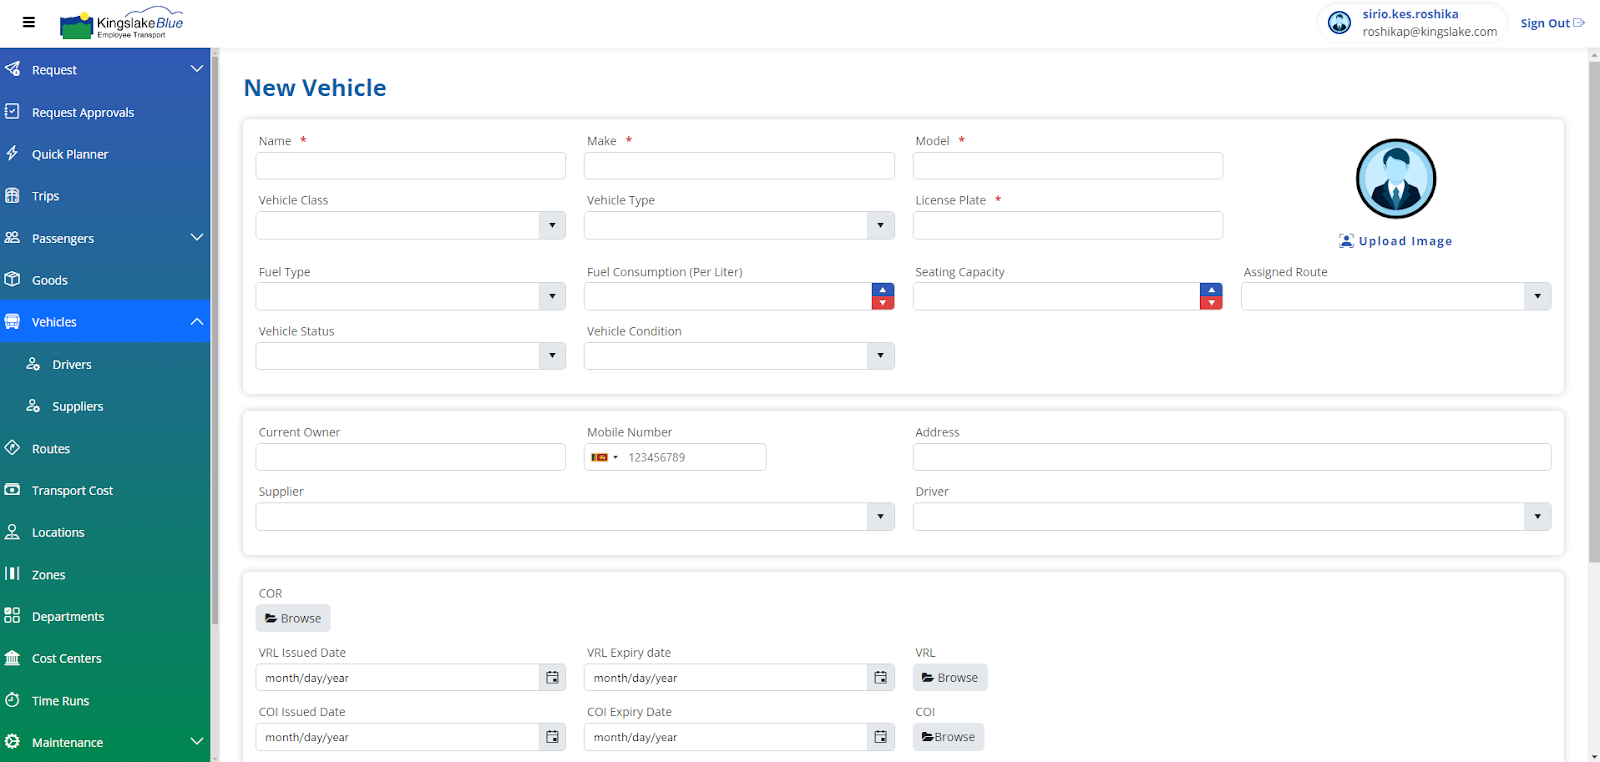Collapse the Vehicles menu chevron
The width and height of the screenshot is (1600, 762).
point(197,321)
